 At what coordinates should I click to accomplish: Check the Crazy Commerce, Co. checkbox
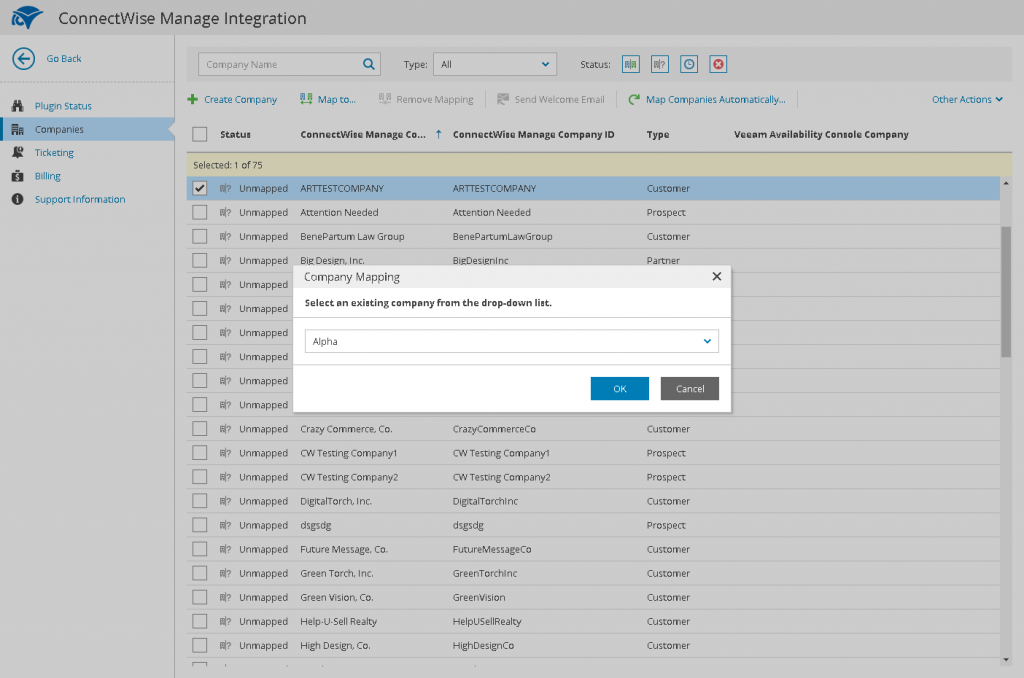tap(200, 429)
